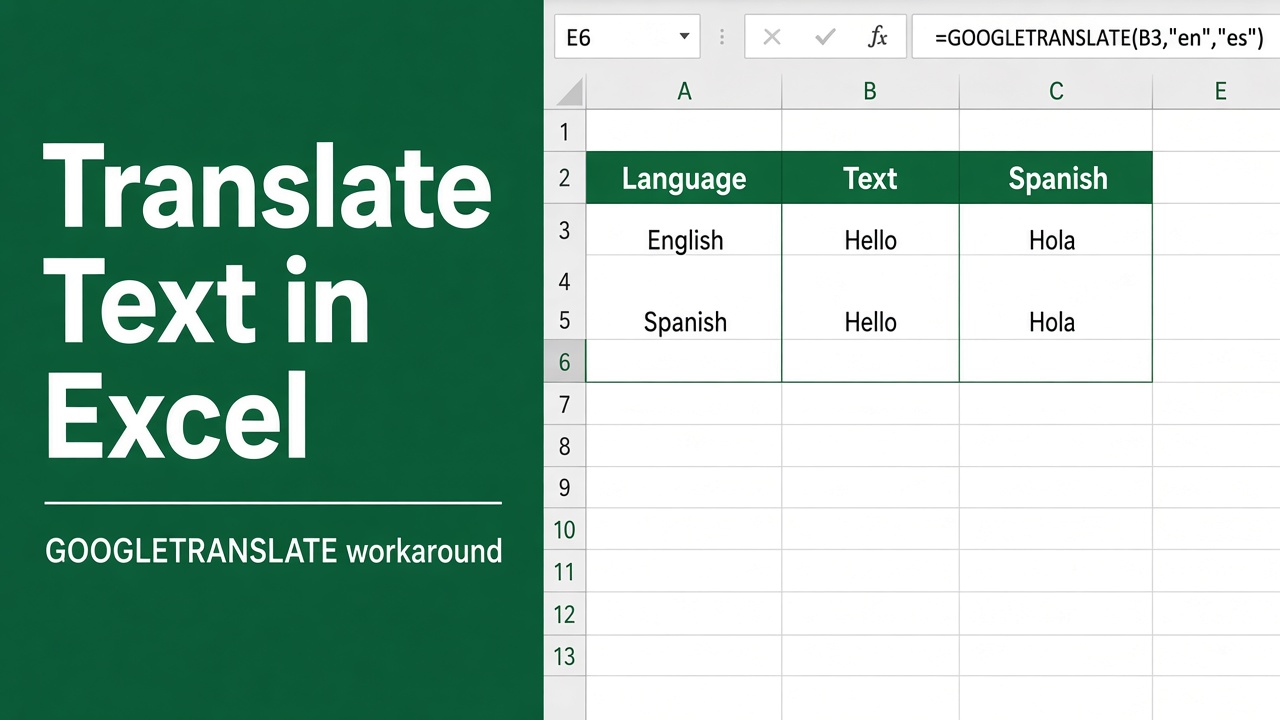Select column E header
This screenshot has height=720, width=1280.
(1219, 92)
